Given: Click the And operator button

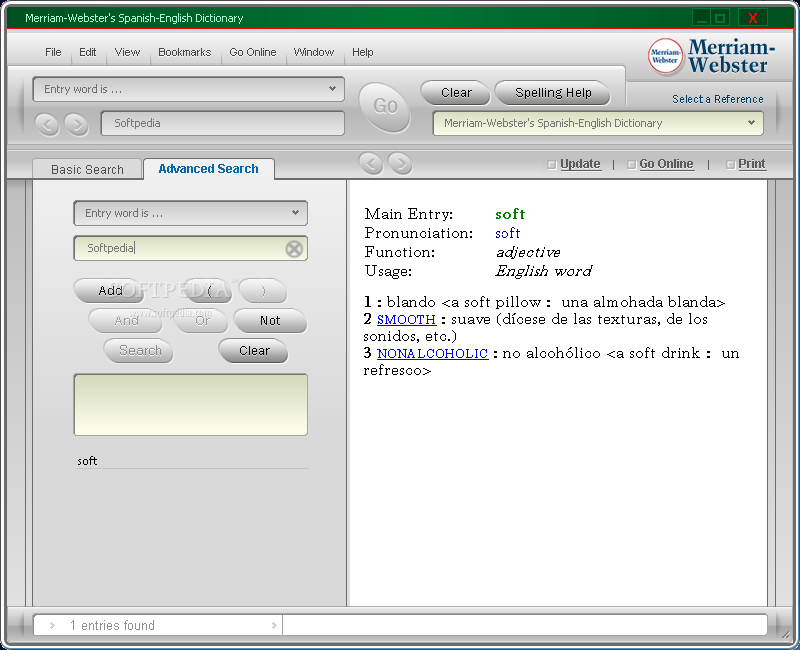Looking at the screenshot, I should 126,321.
